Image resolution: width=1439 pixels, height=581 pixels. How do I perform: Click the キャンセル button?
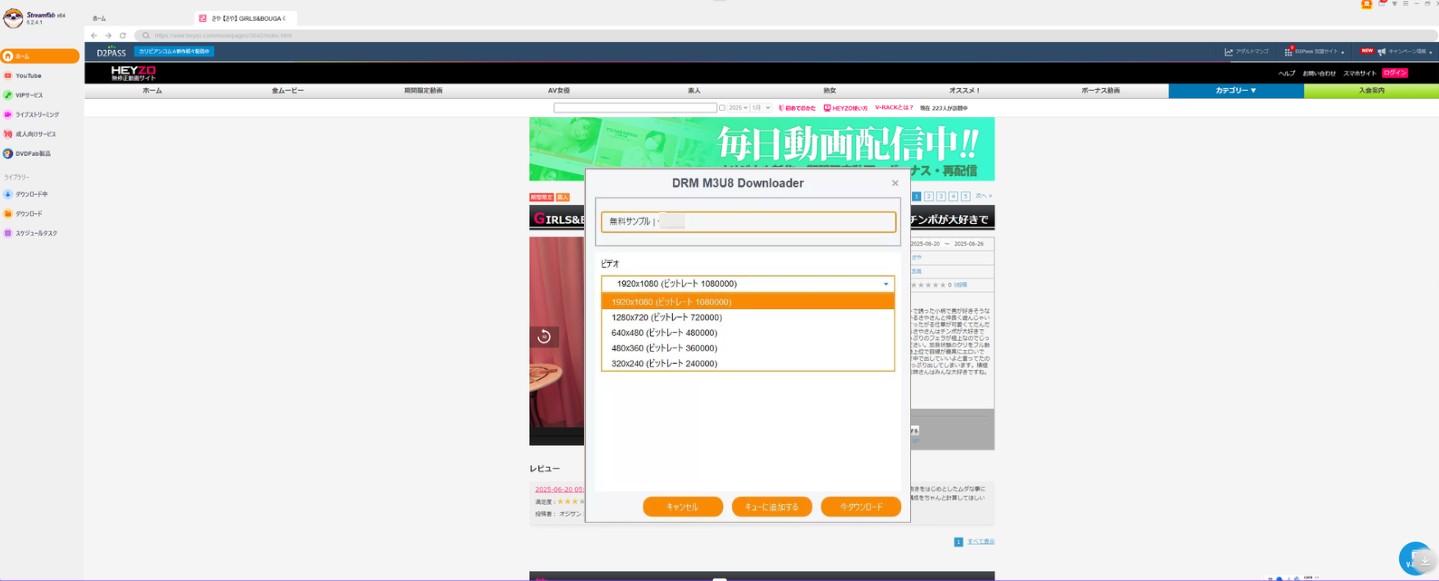click(682, 507)
